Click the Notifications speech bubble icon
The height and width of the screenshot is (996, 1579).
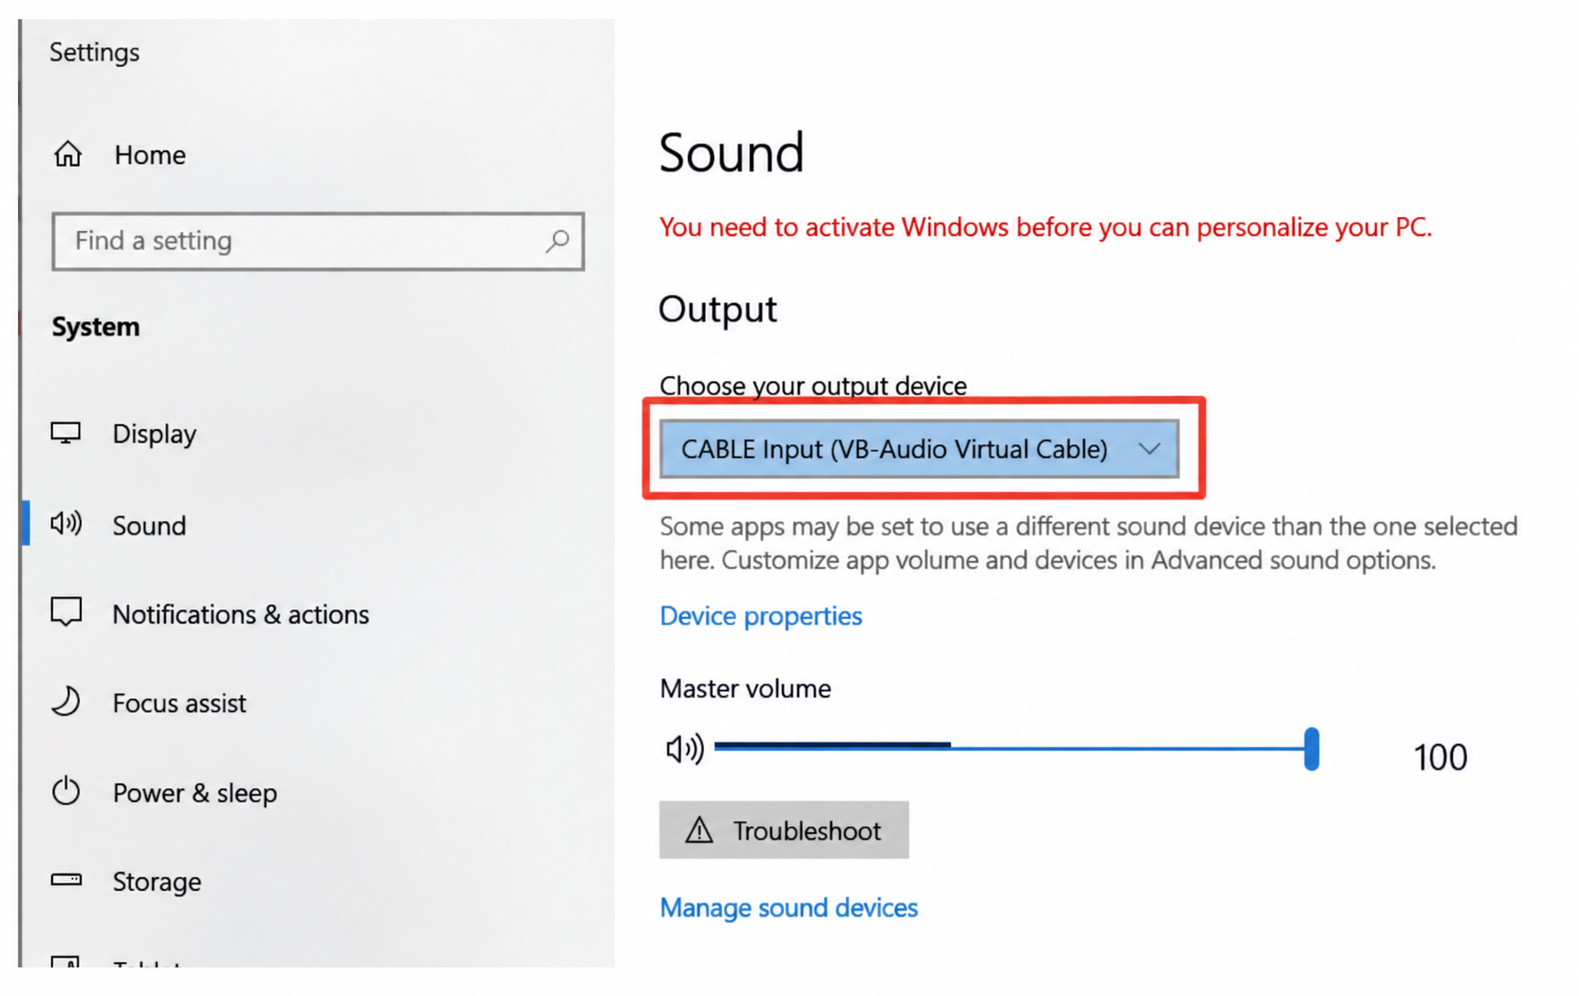click(66, 612)
